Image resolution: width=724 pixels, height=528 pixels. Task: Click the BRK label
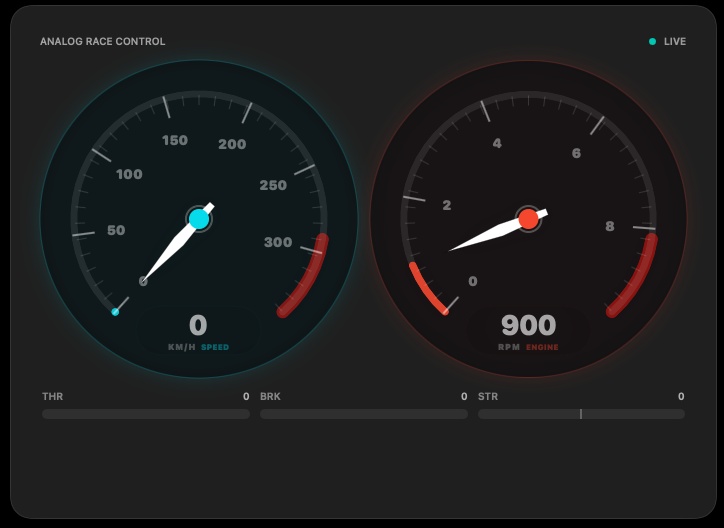point(270,396)
